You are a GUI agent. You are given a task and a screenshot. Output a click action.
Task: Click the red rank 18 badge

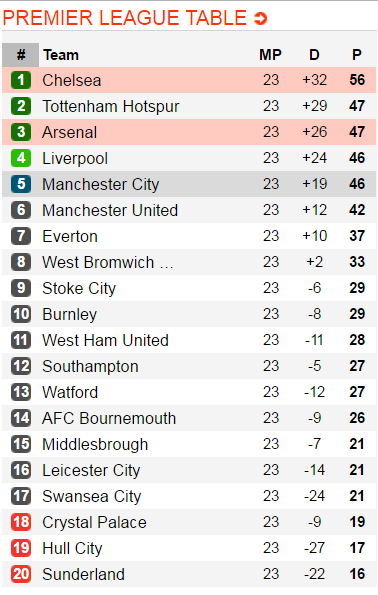[21, 522]
